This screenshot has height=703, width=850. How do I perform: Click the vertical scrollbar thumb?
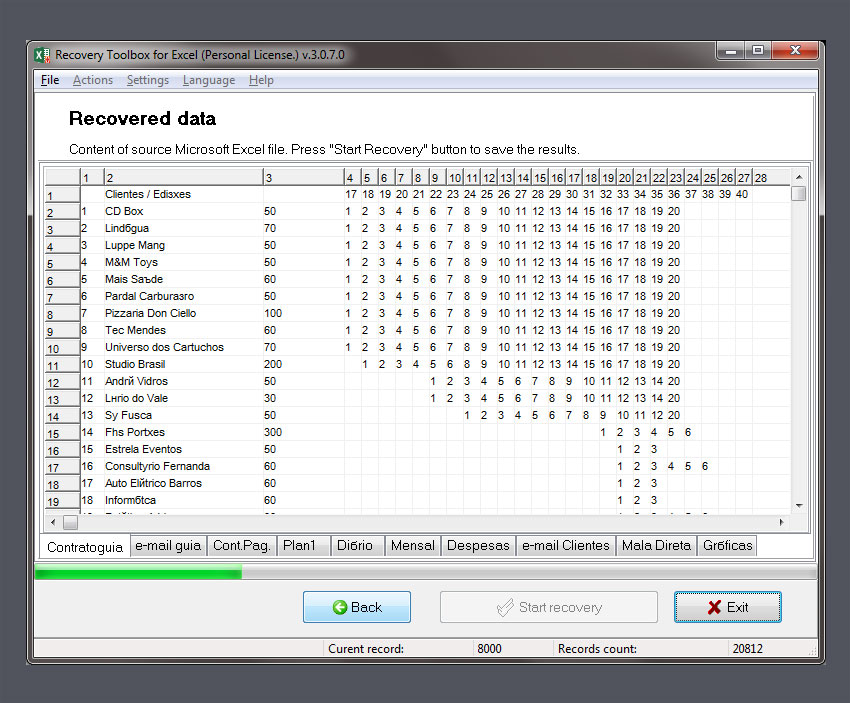799,193
